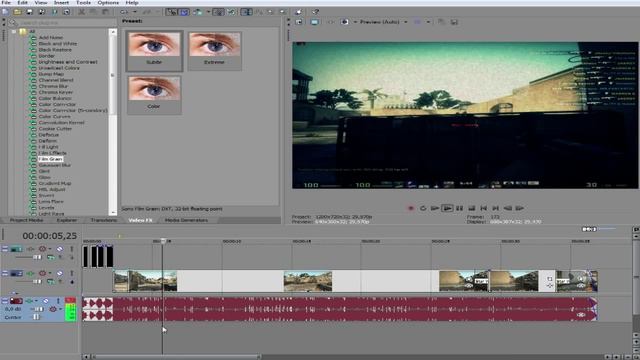
Task: Toggle Loop Playback in transport bar
Action: coord(423,208)
